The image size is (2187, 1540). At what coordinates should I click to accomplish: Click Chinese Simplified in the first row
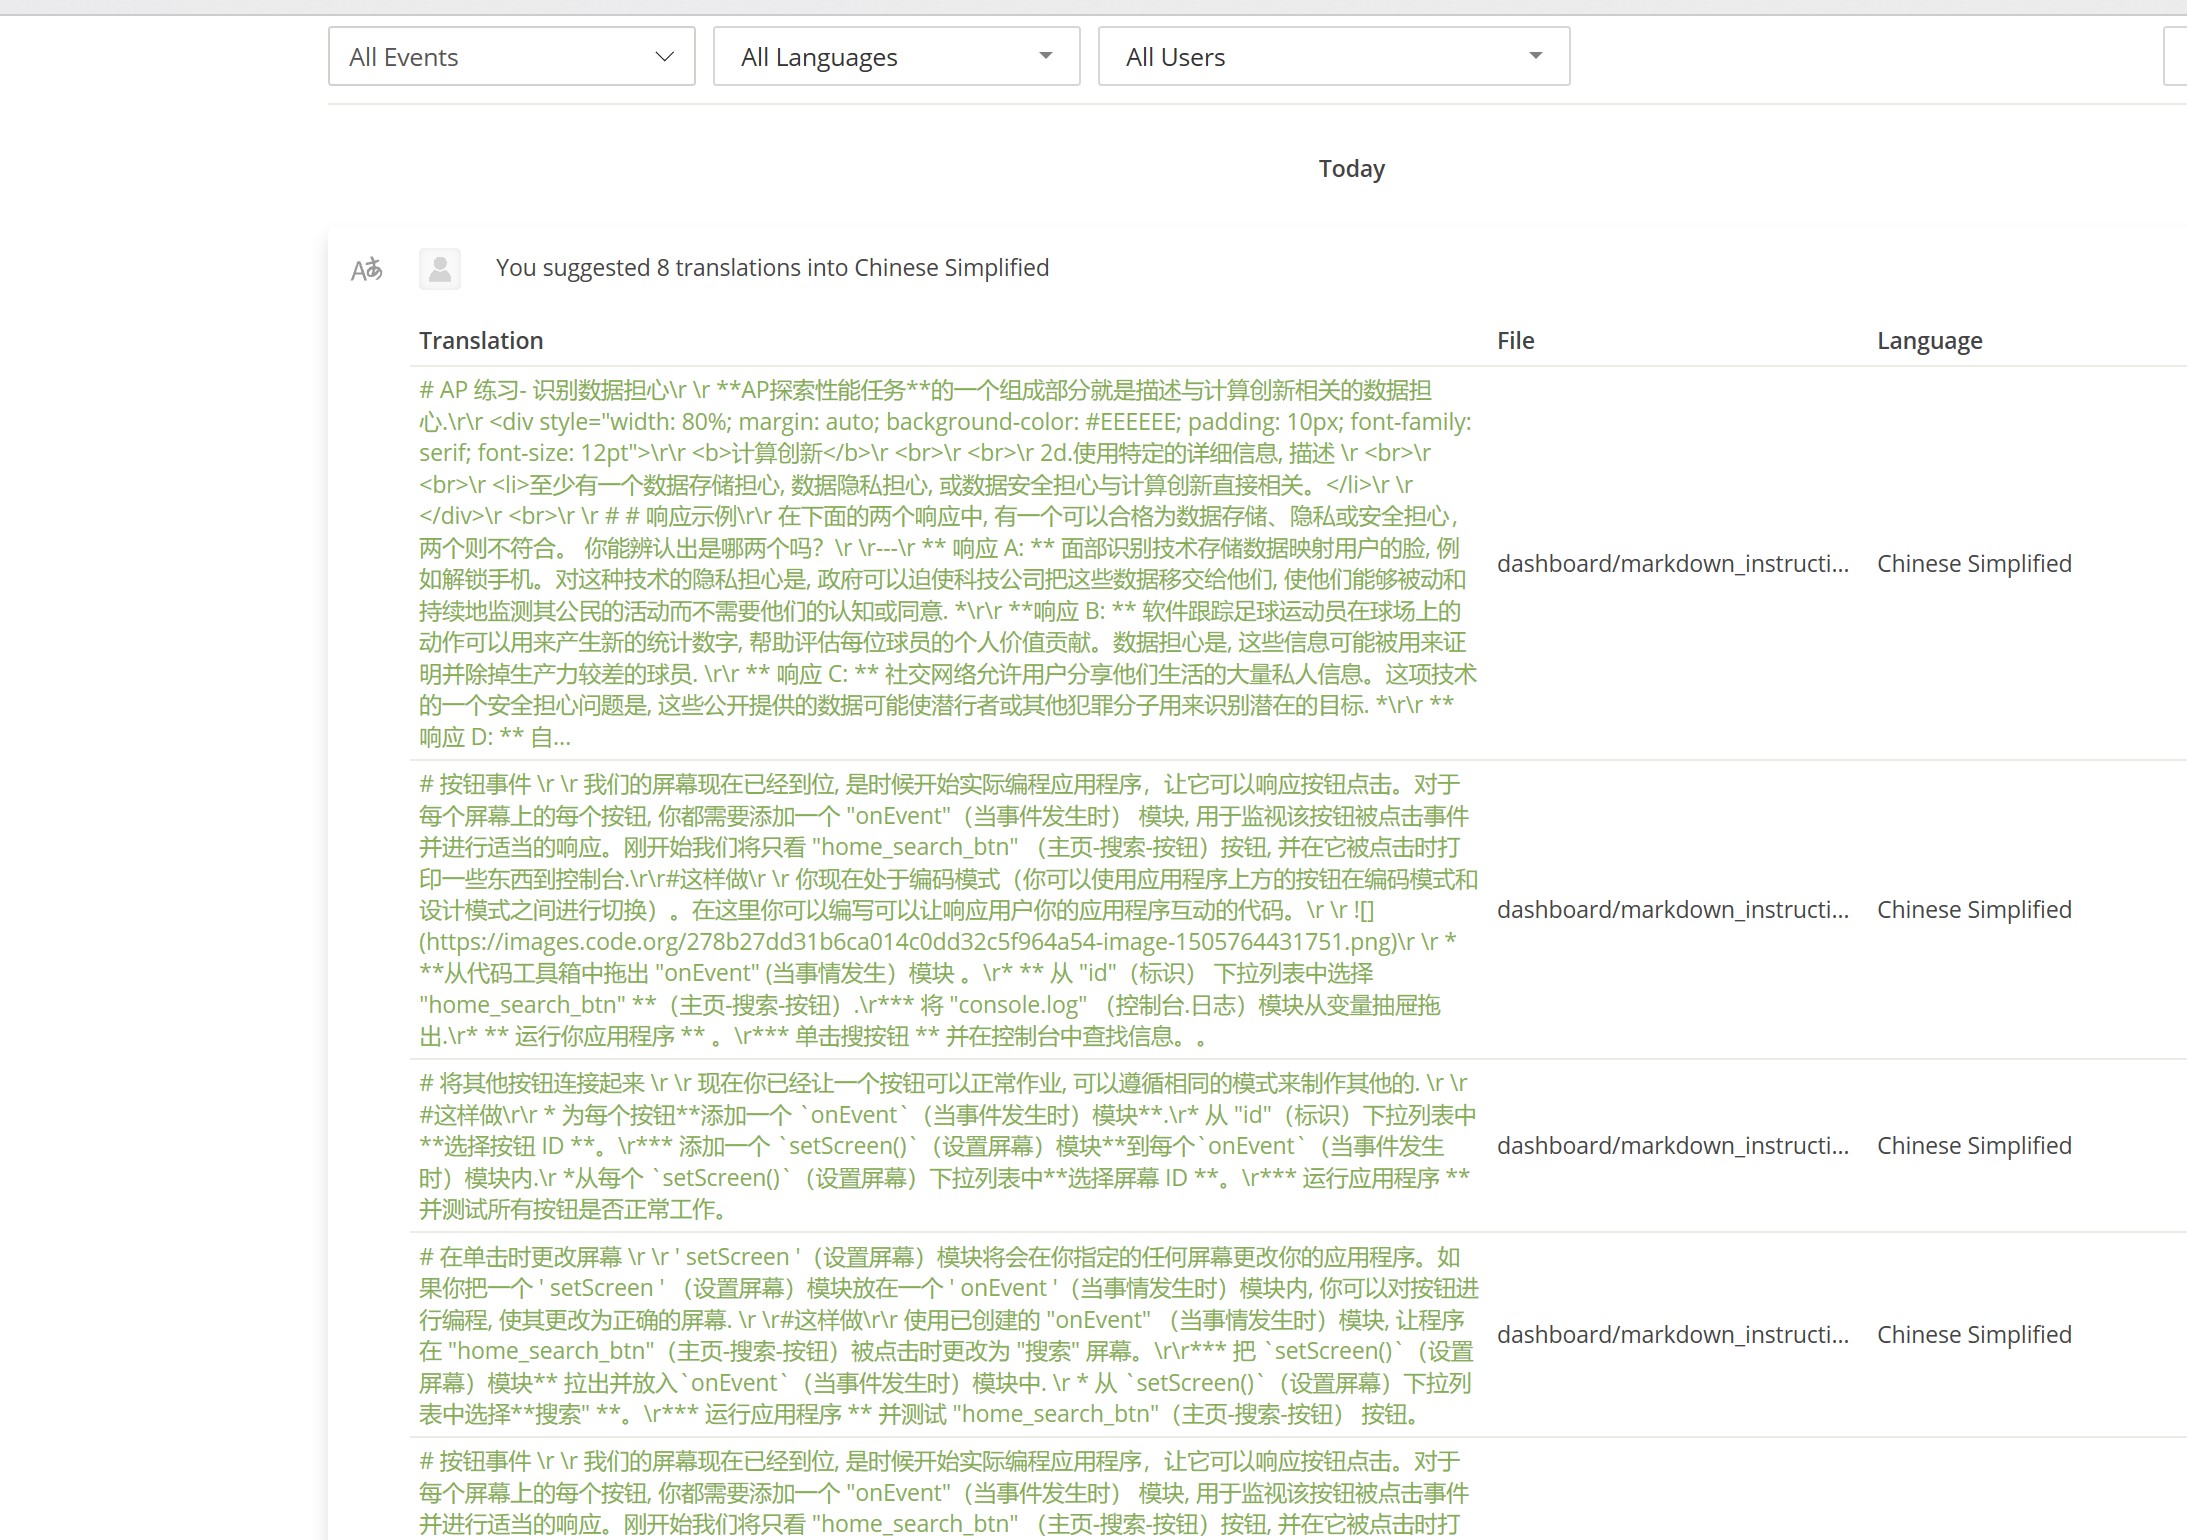(x=1973, y=564)
